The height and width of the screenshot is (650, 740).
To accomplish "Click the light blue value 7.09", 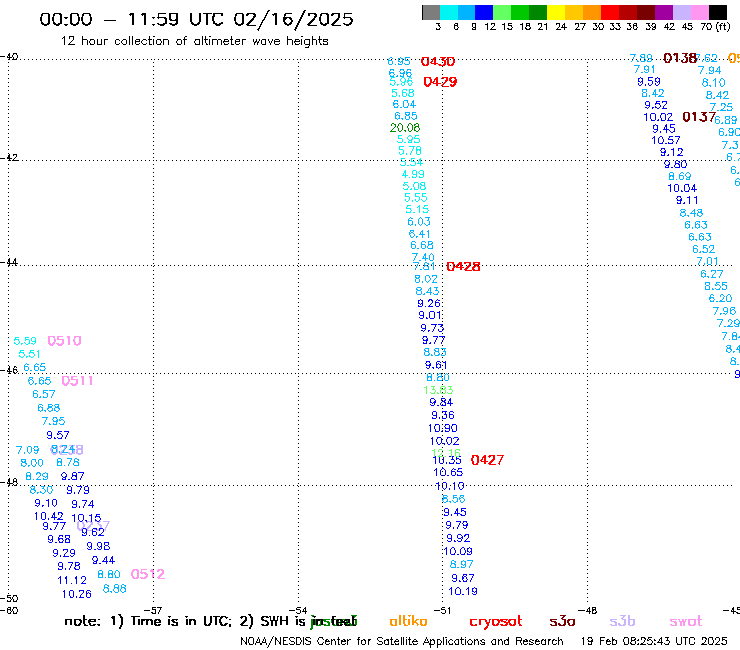I will tap(27, 450).
